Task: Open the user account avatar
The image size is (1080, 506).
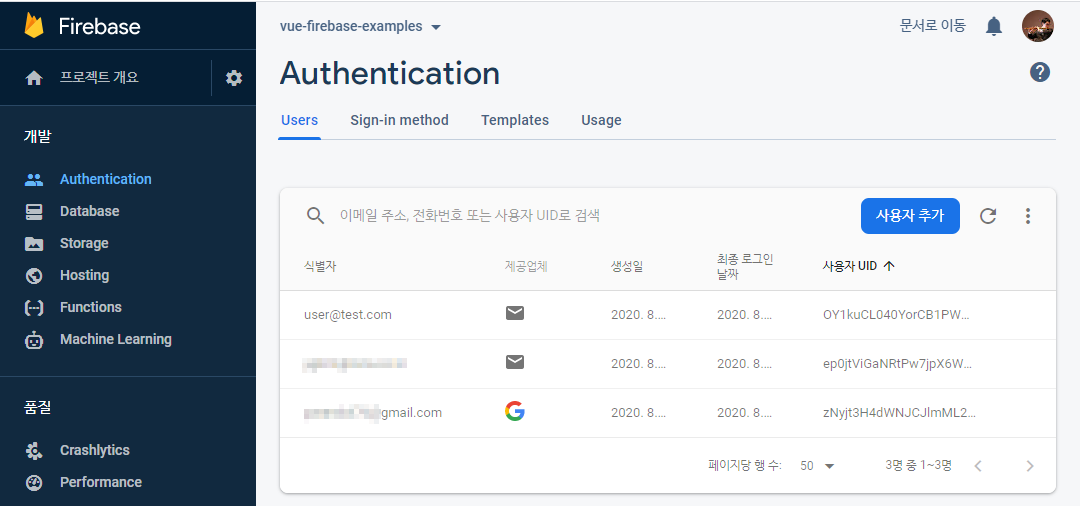Action: tap(1037, 26)
